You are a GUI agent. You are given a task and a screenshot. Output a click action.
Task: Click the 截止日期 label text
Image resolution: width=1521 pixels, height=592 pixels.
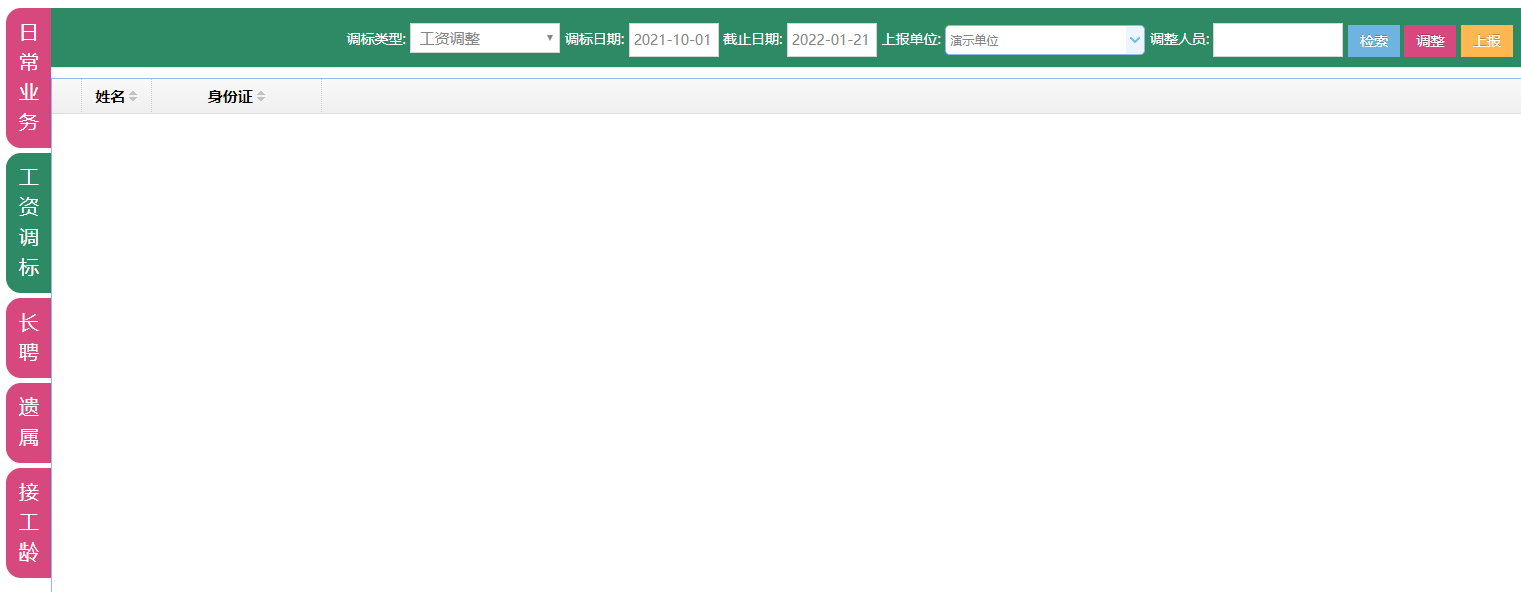pyautogui.click(x=753, y=40)
